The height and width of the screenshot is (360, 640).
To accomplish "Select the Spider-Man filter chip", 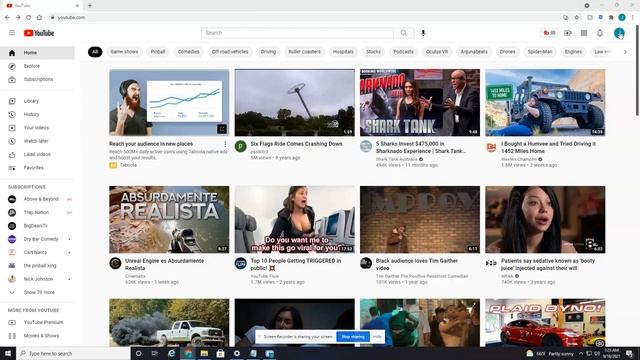I will [x=540, y=52].
